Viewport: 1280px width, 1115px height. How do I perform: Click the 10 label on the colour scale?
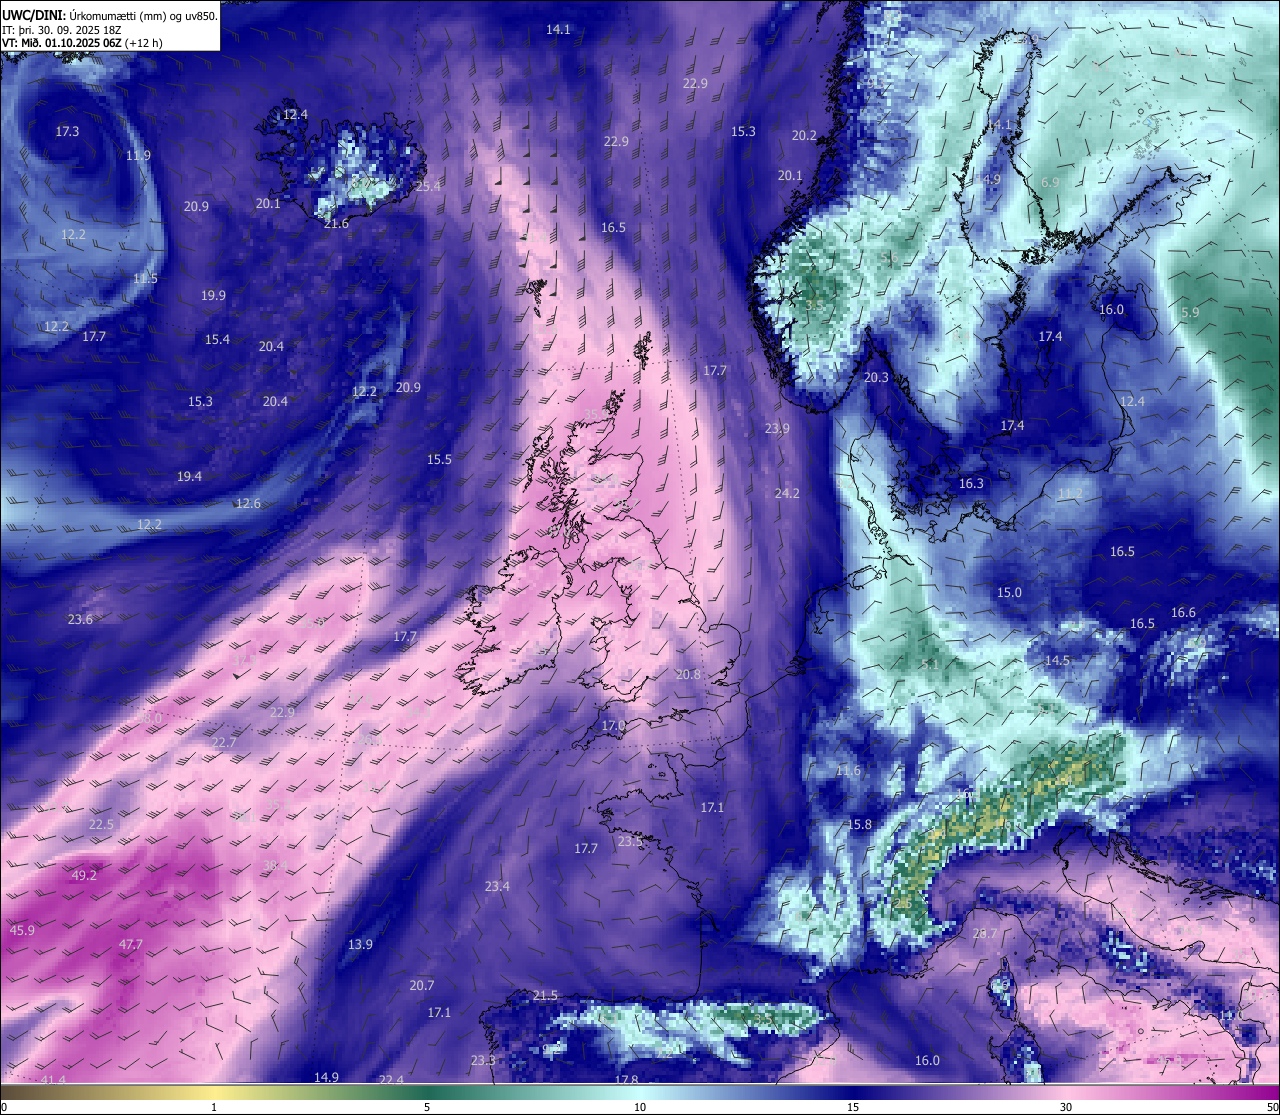tap(640, 1107)
